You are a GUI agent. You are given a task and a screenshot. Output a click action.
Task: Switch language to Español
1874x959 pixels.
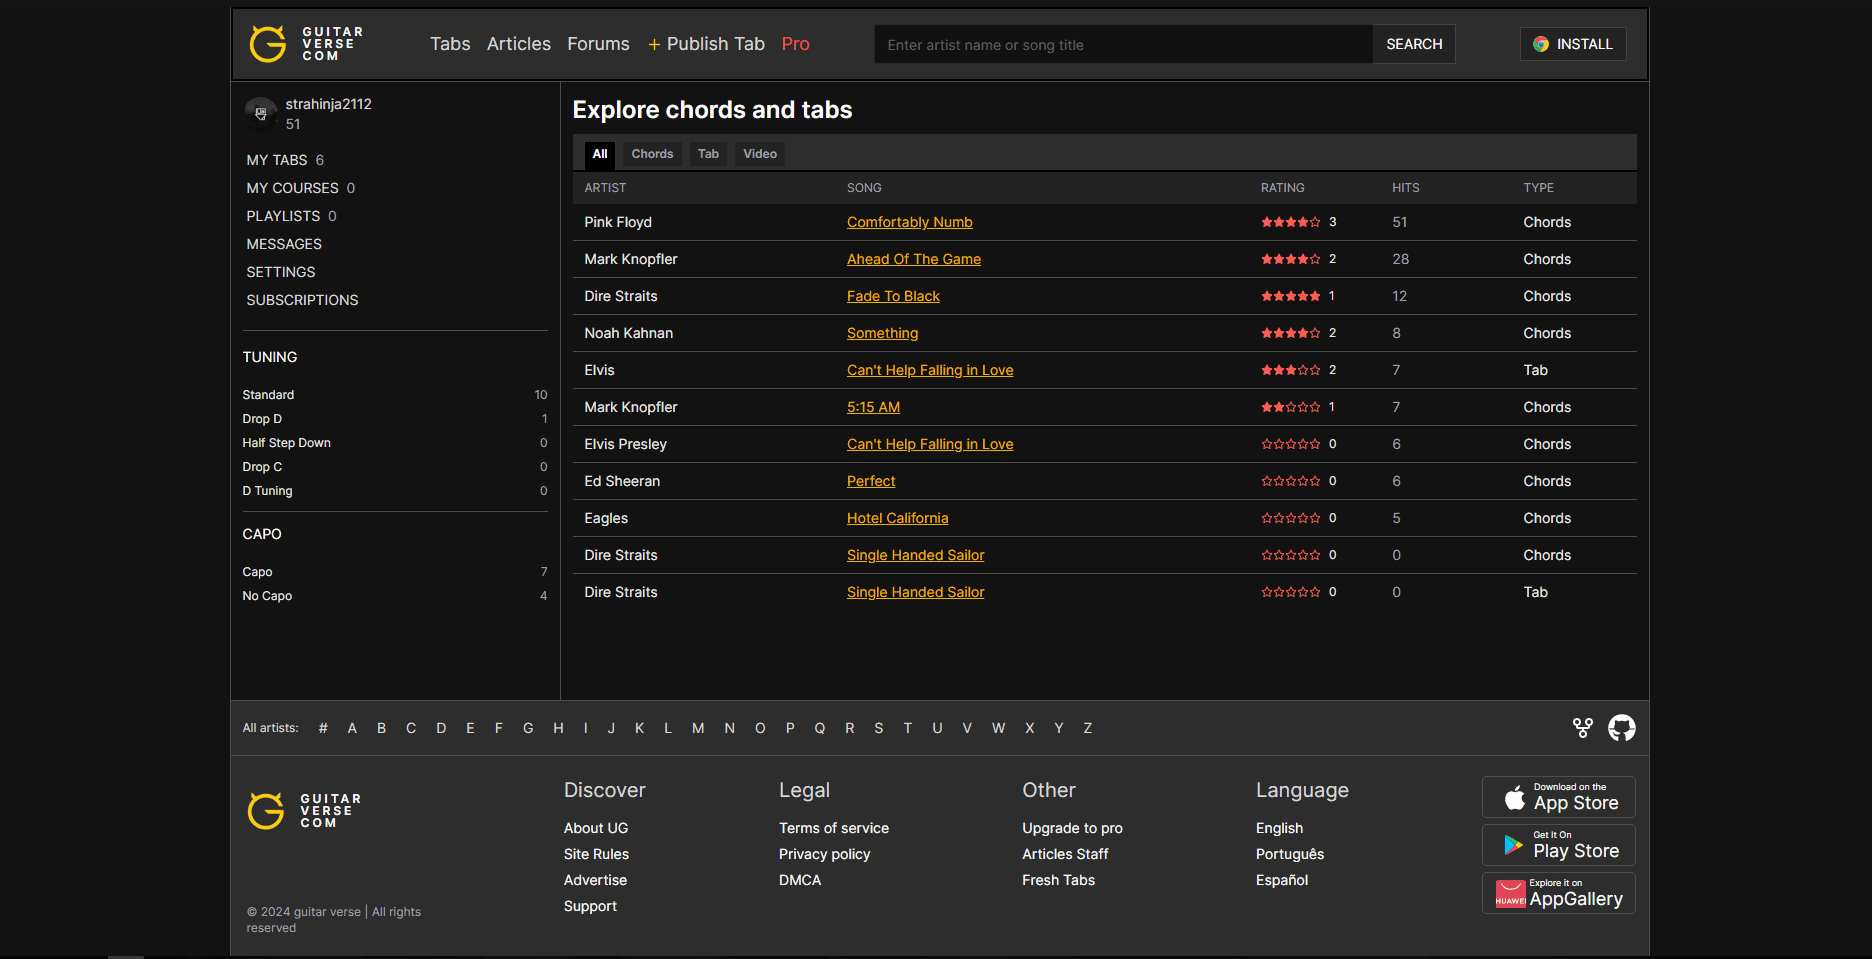click(x=1282, y=880)
